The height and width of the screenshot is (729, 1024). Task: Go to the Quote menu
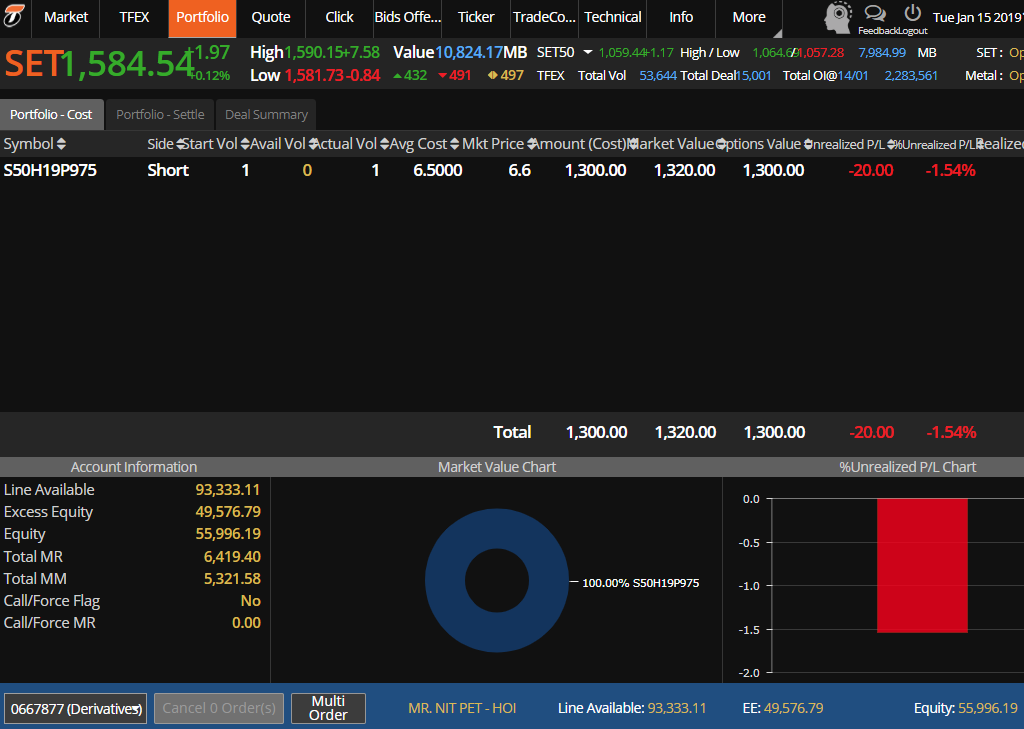pos(271,17)
